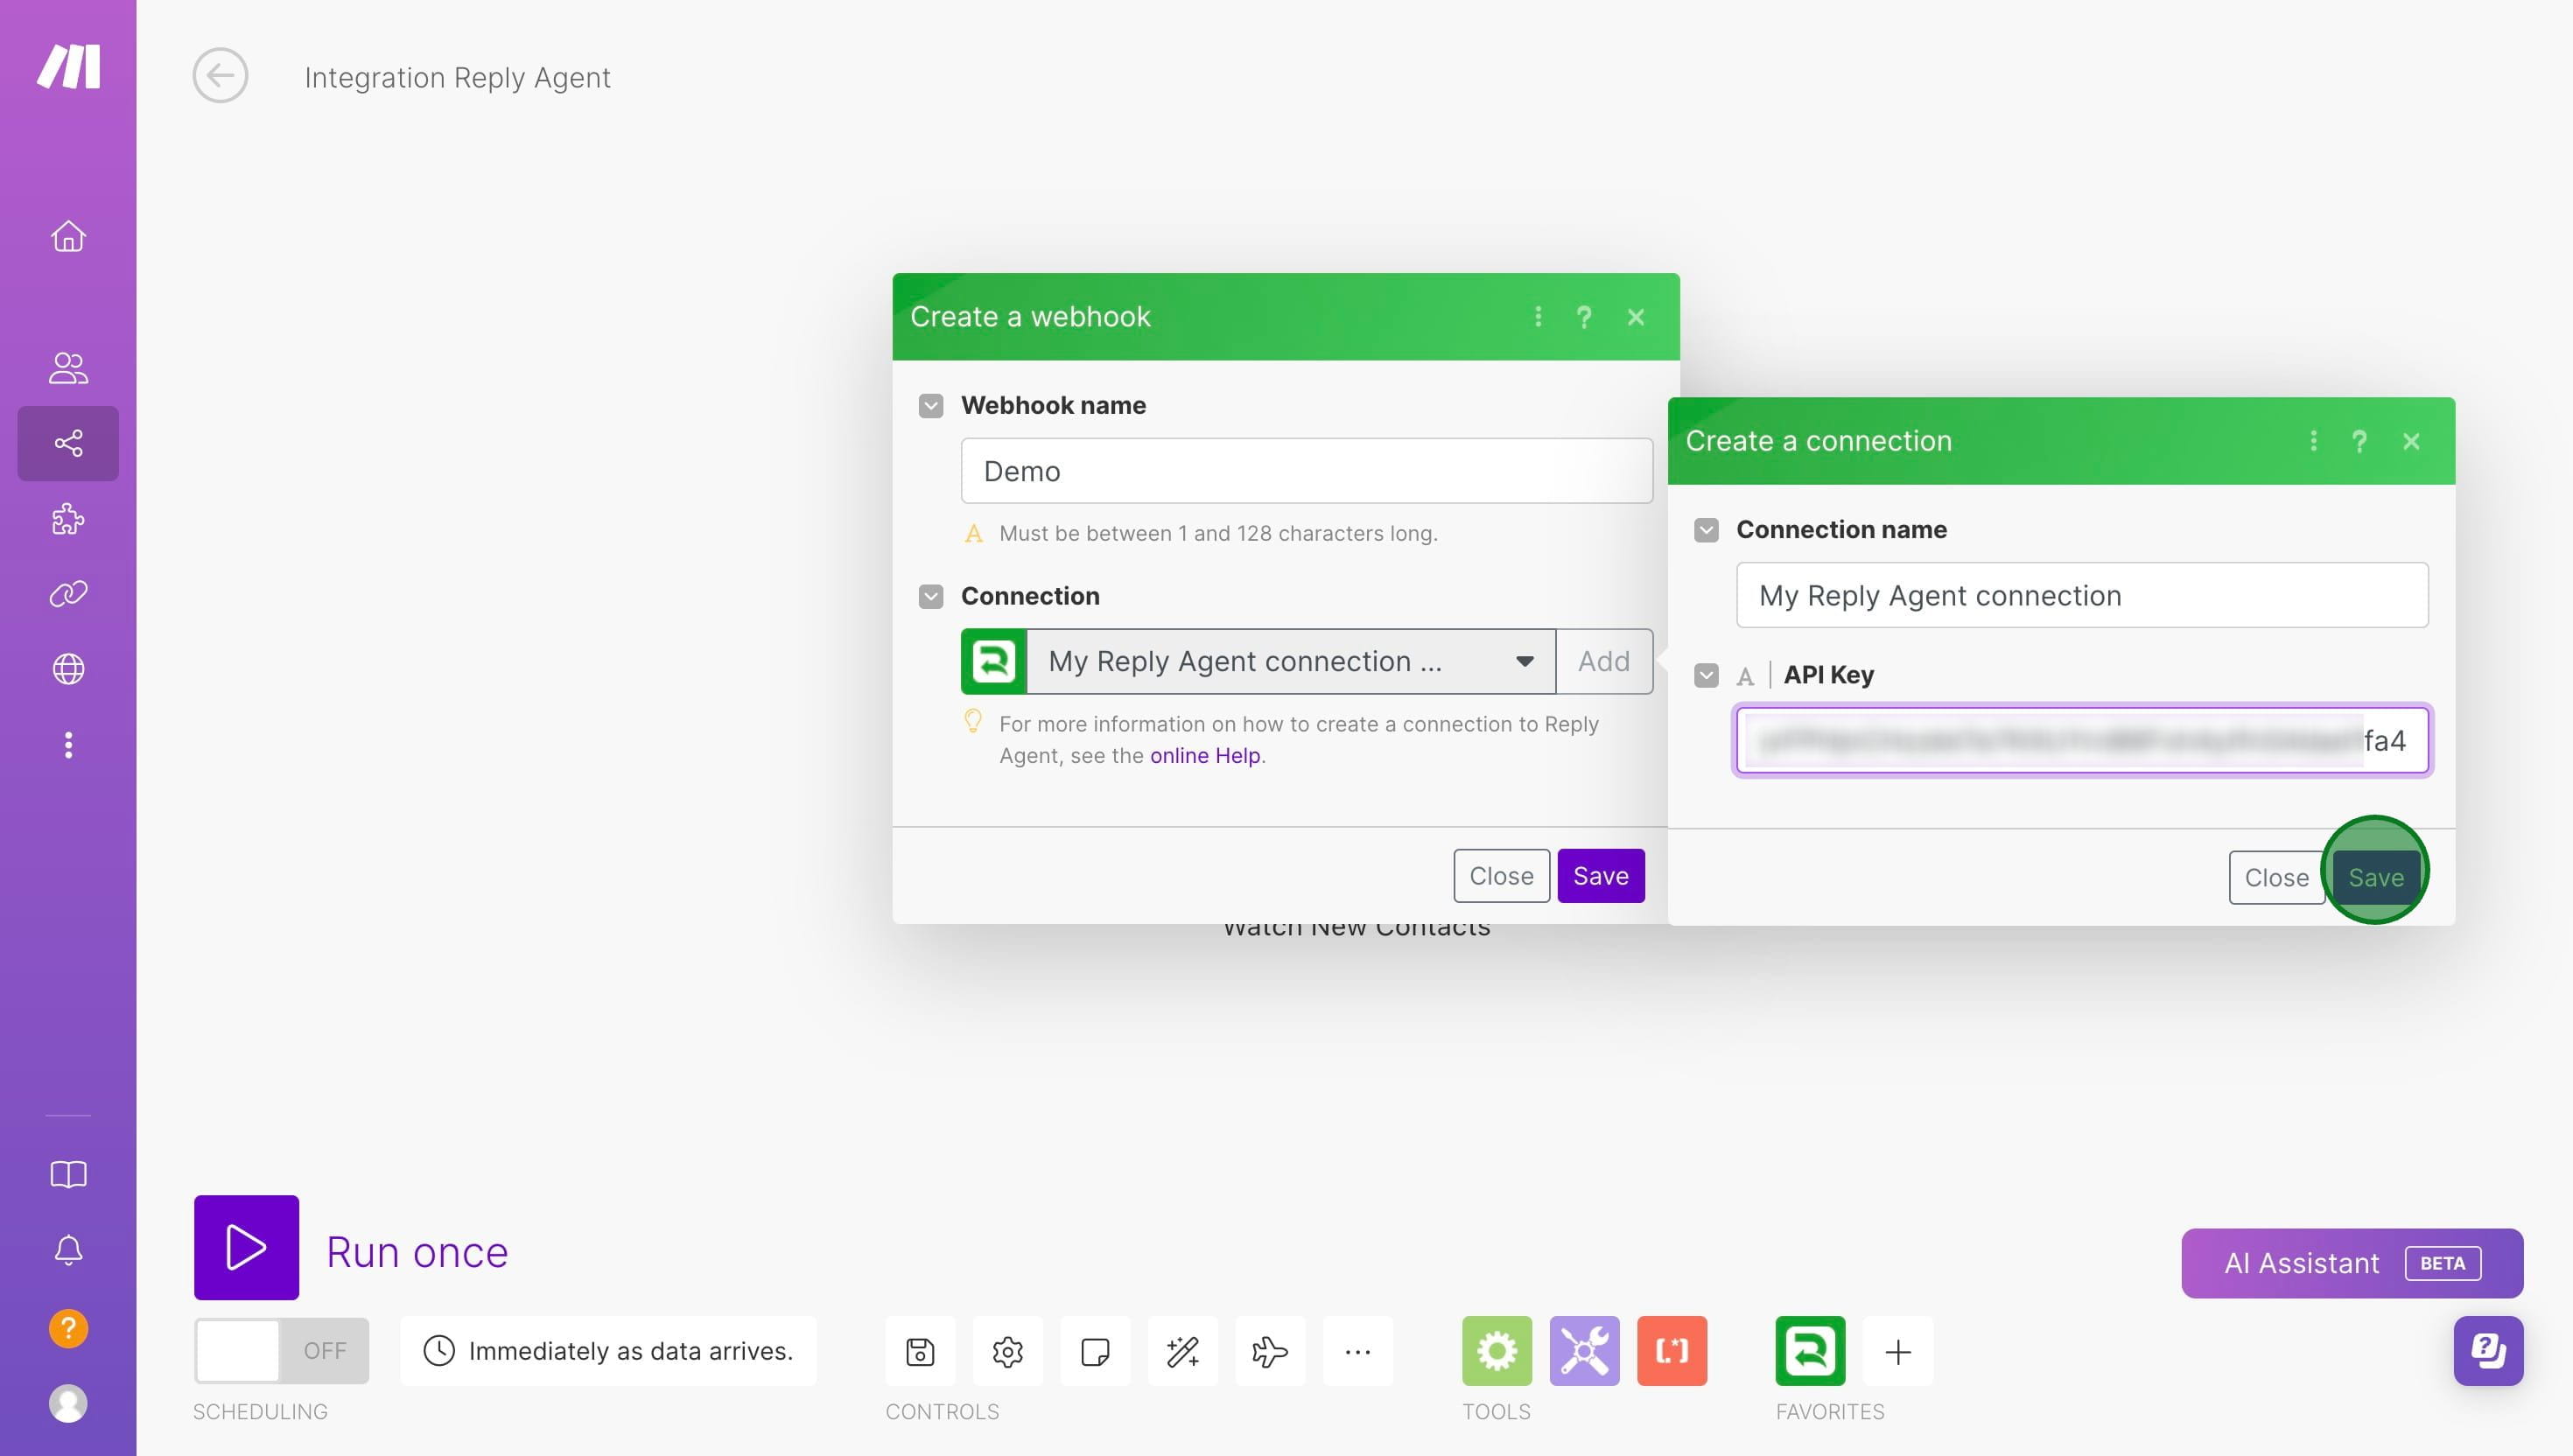Toggle the API Key map A icon
The width and height of the screenshot is (2573, 1456).
point(1745,676)
